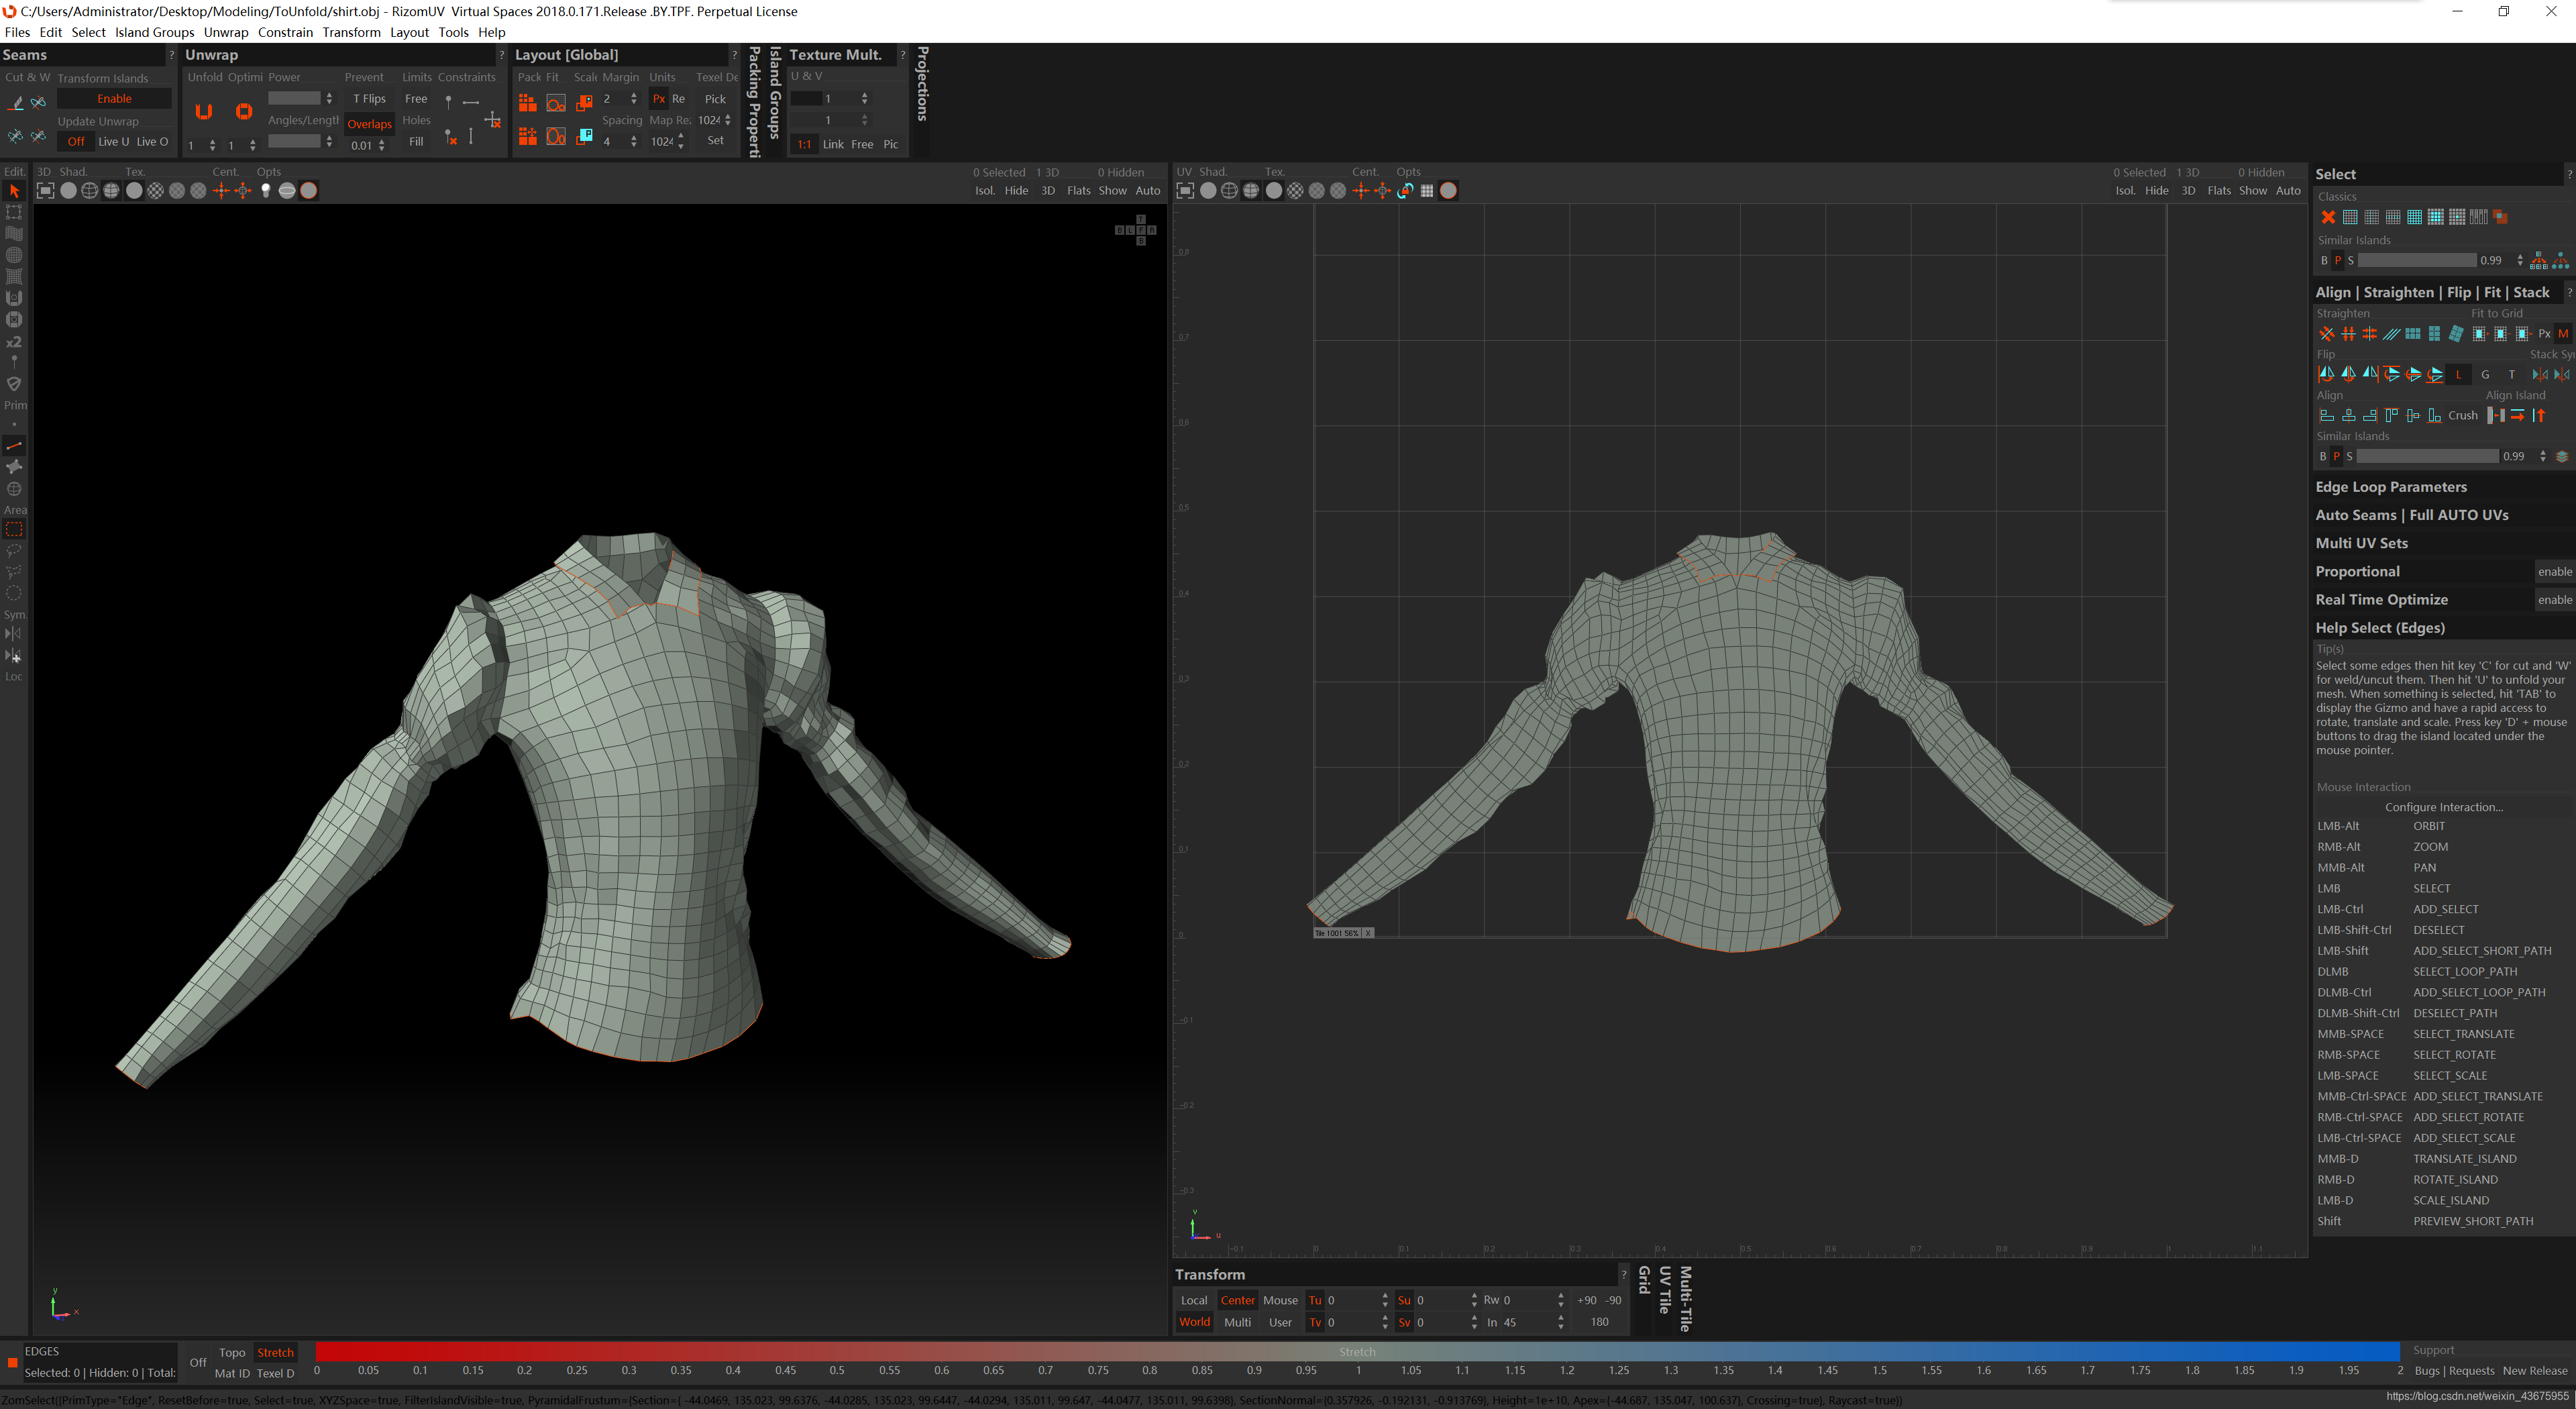Image resolution: width=2576 pixels, height=1409 pixels.
Task: Click the Align Island up arrow icon
Action: [2539, 415]
